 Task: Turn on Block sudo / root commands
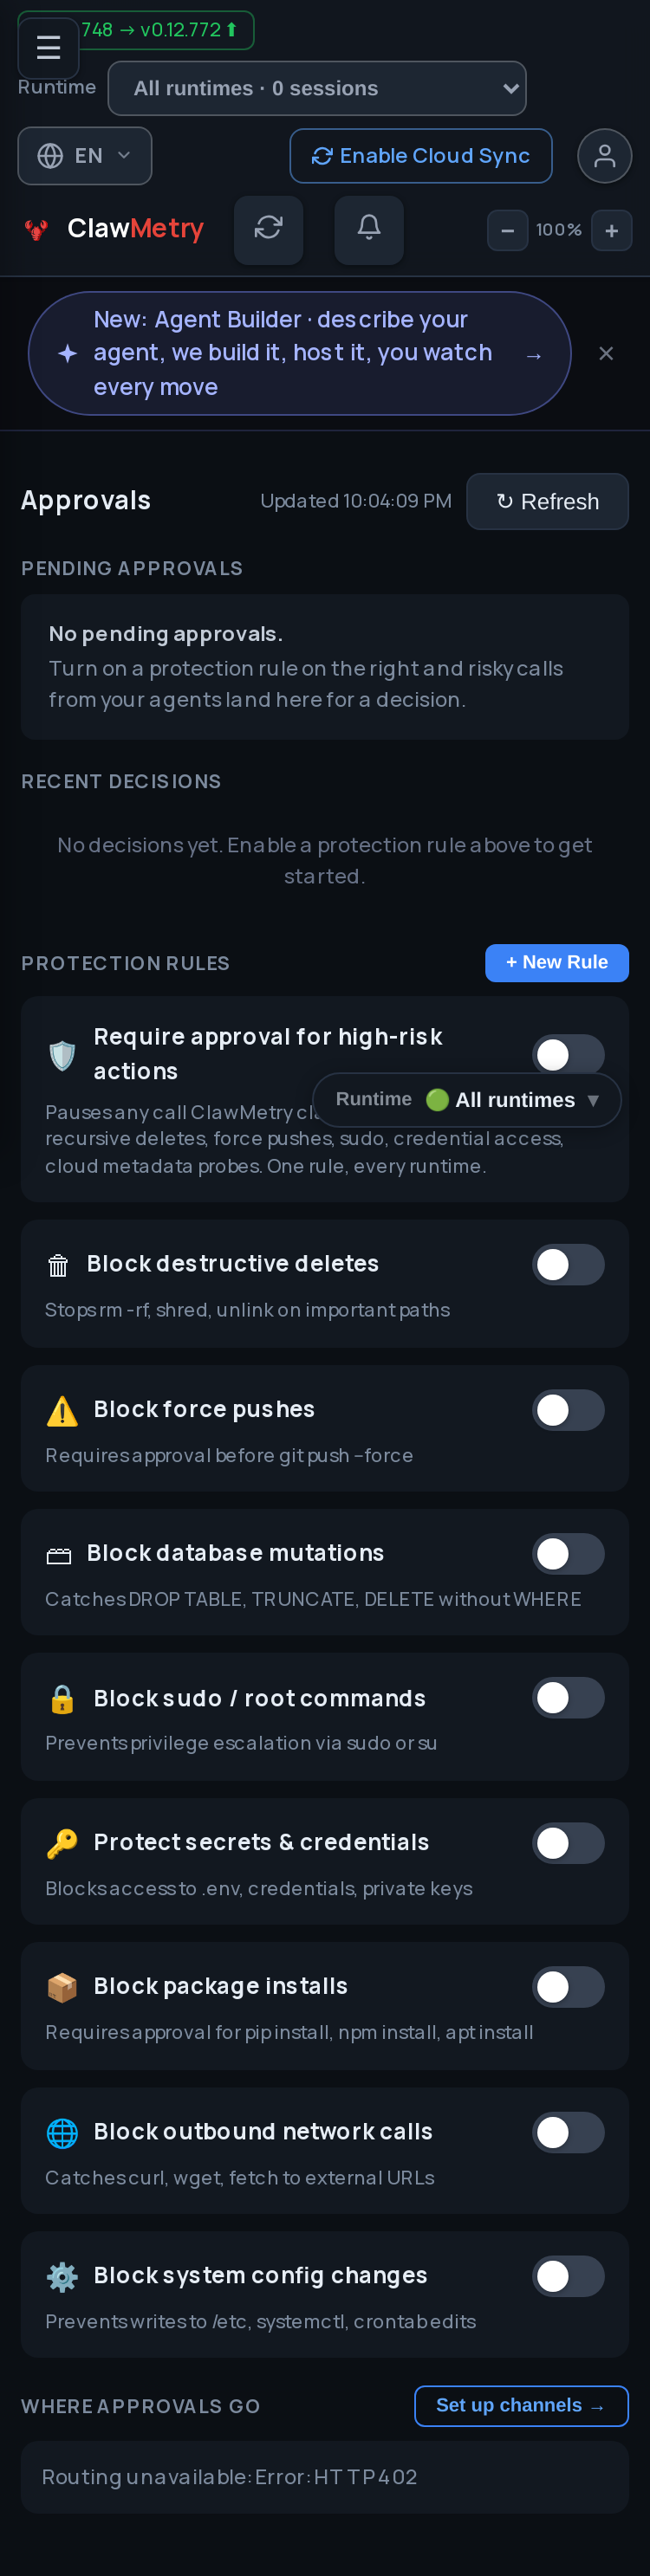[568, 1697]
